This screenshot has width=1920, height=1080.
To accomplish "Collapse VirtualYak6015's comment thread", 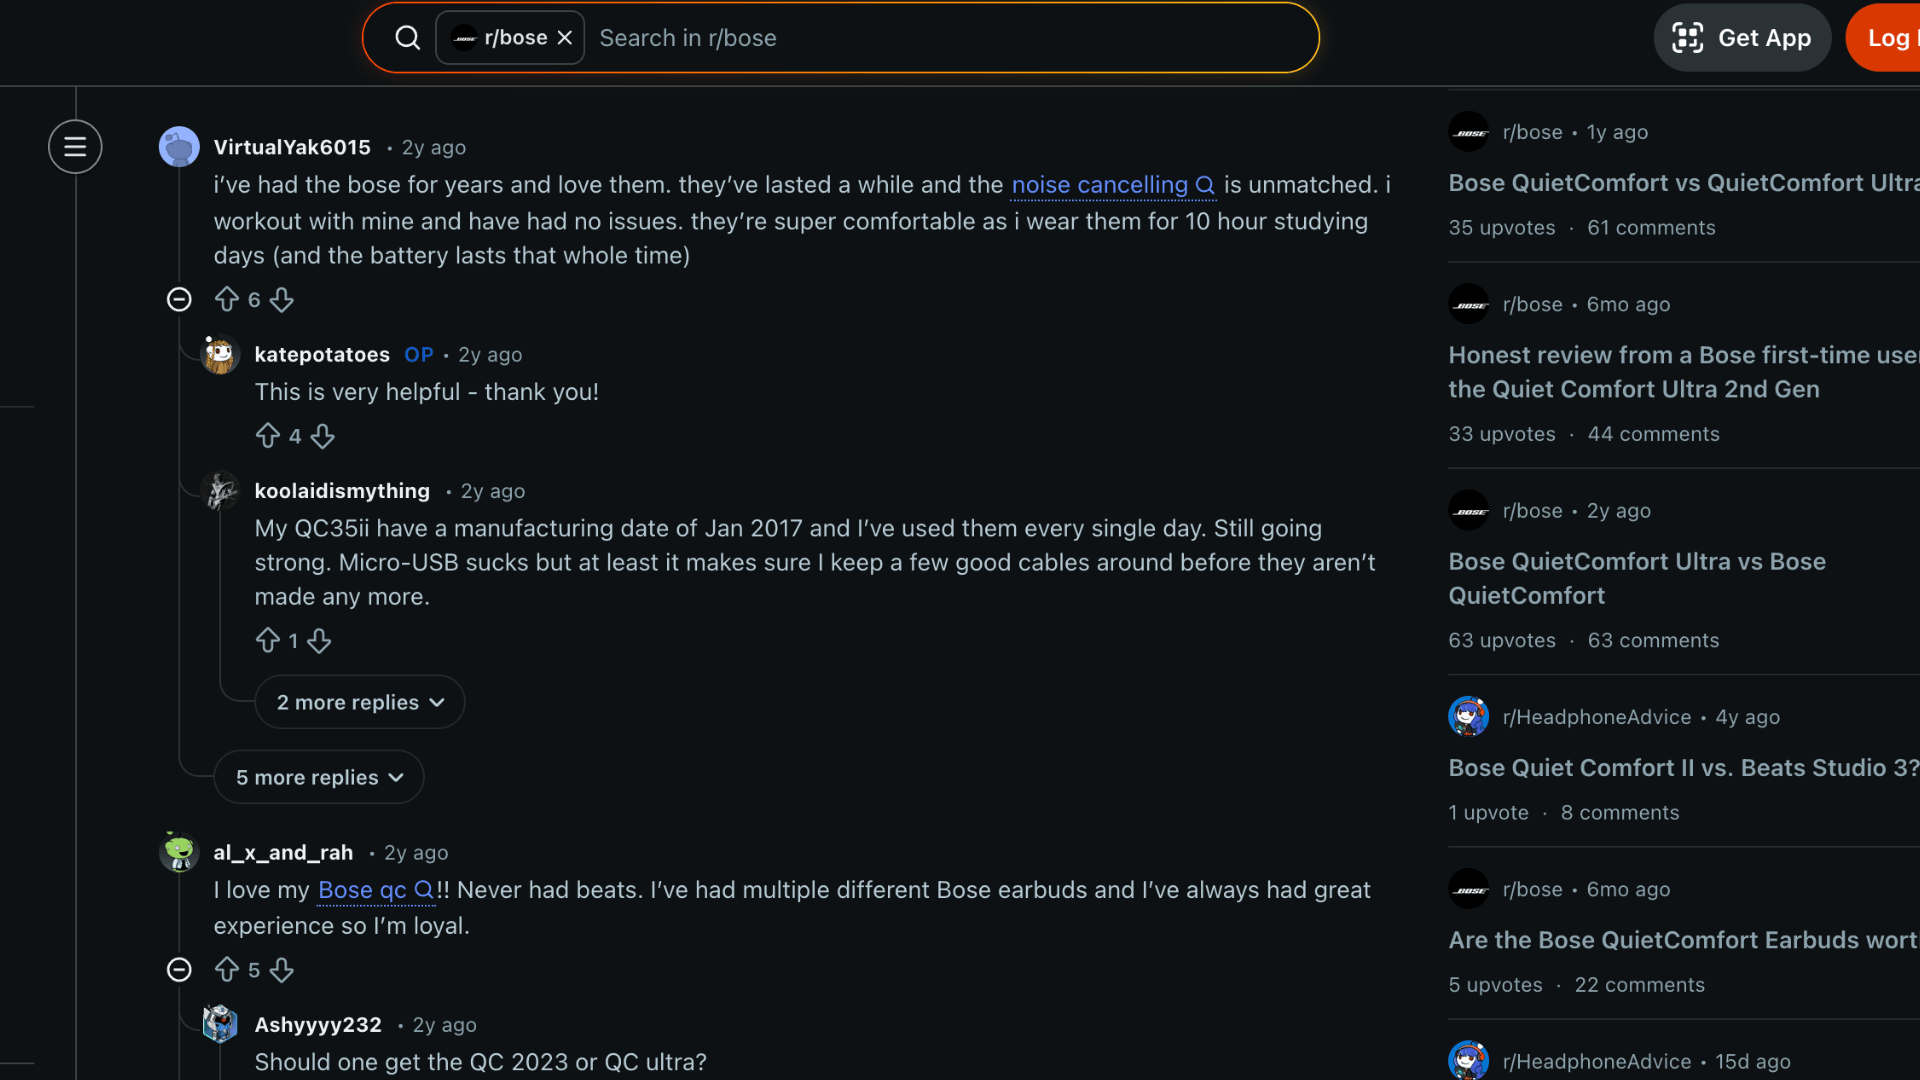I will tap(179, 298).
